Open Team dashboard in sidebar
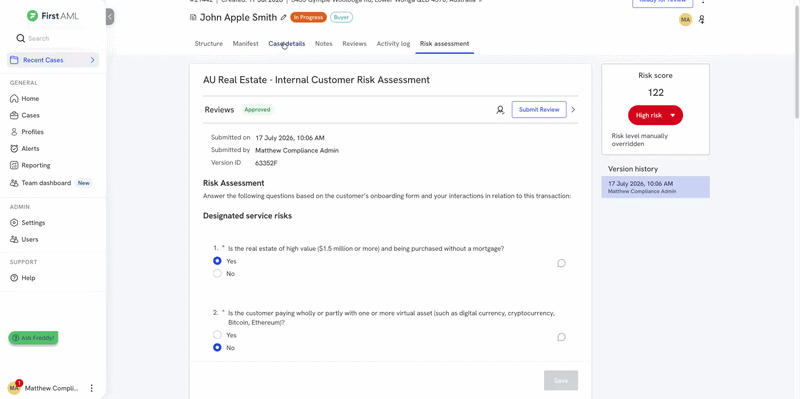Viewport: 800px width, 399px height. [x=46, y=183]
